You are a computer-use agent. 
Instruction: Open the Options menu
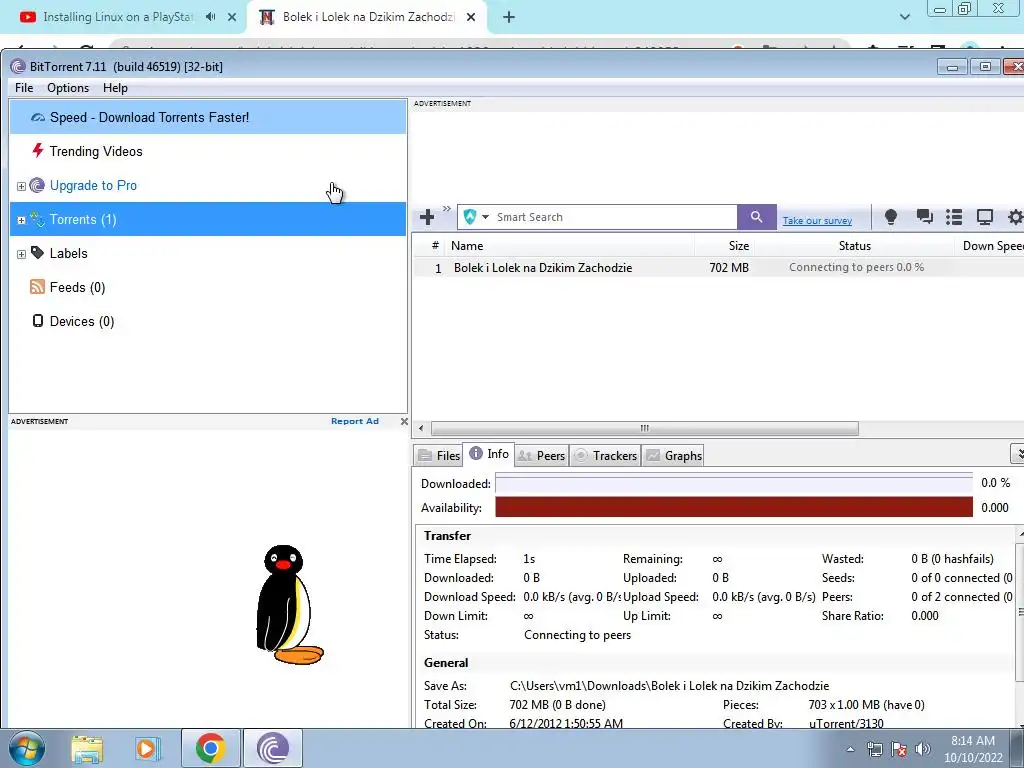click(x=68, y=88)
